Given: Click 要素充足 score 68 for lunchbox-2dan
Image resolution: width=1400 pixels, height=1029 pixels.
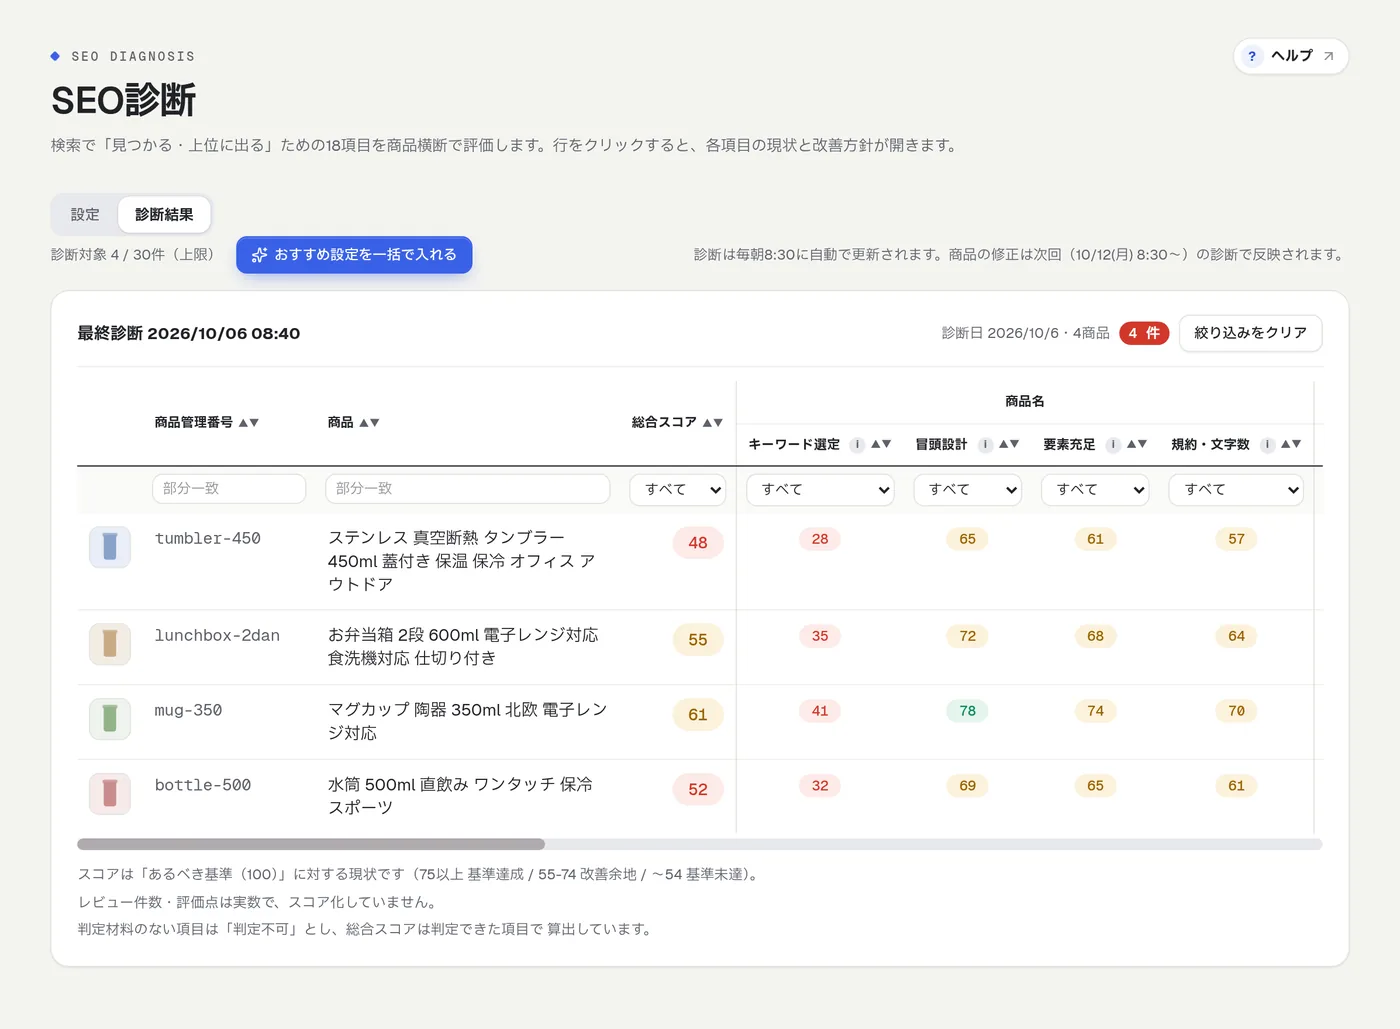Looking at the screenshot, I should (x=1096, y=636).
